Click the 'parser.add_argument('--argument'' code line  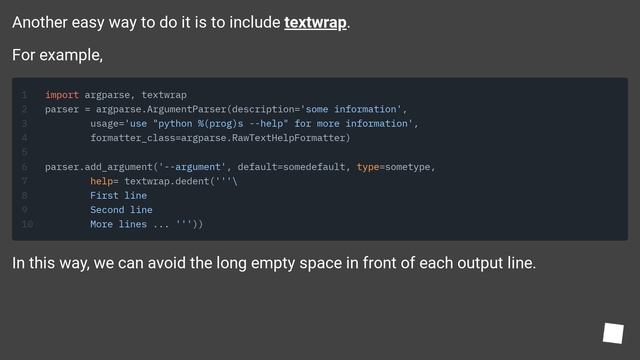pyautogui.click(x=240, y=167)
